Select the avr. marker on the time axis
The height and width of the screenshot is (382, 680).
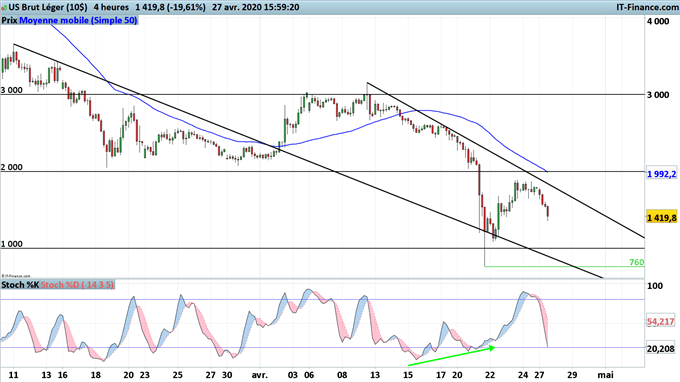[x=259, y=375]
